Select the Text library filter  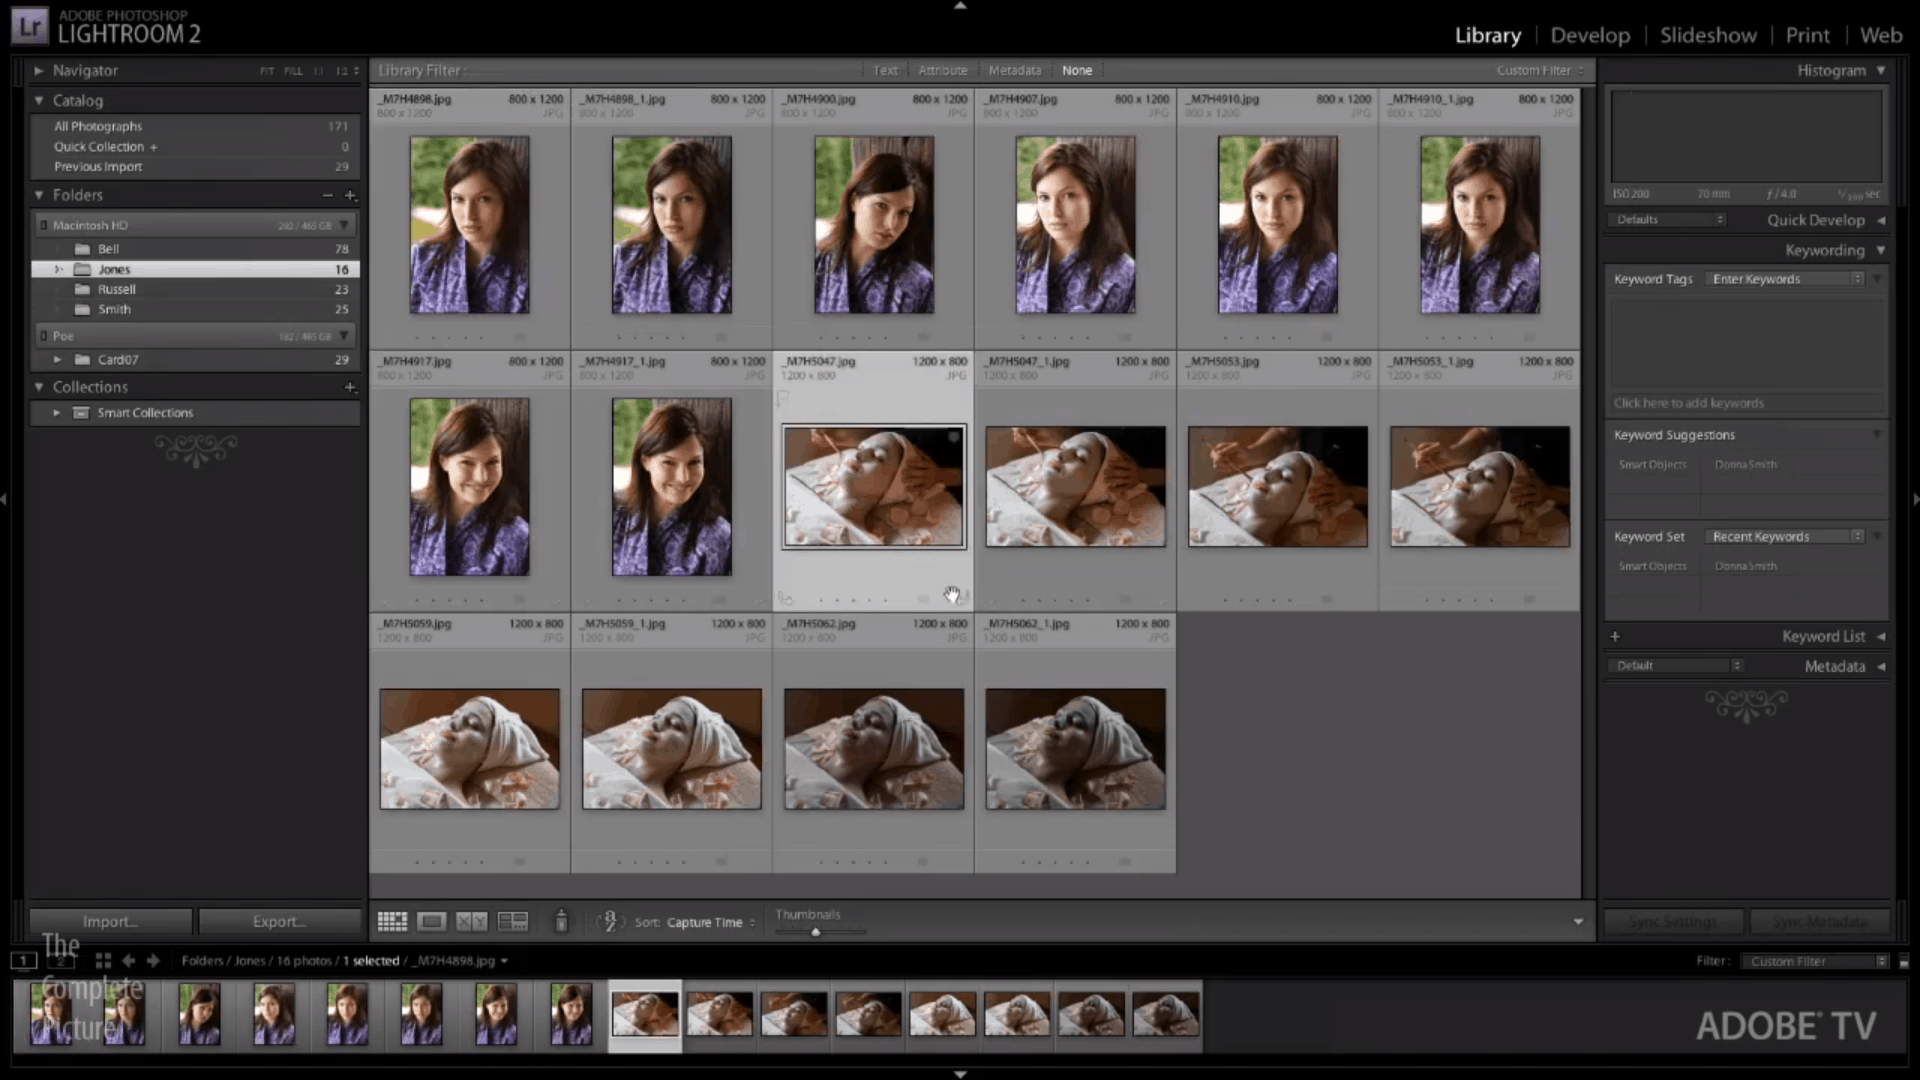[x=885, y=70]
